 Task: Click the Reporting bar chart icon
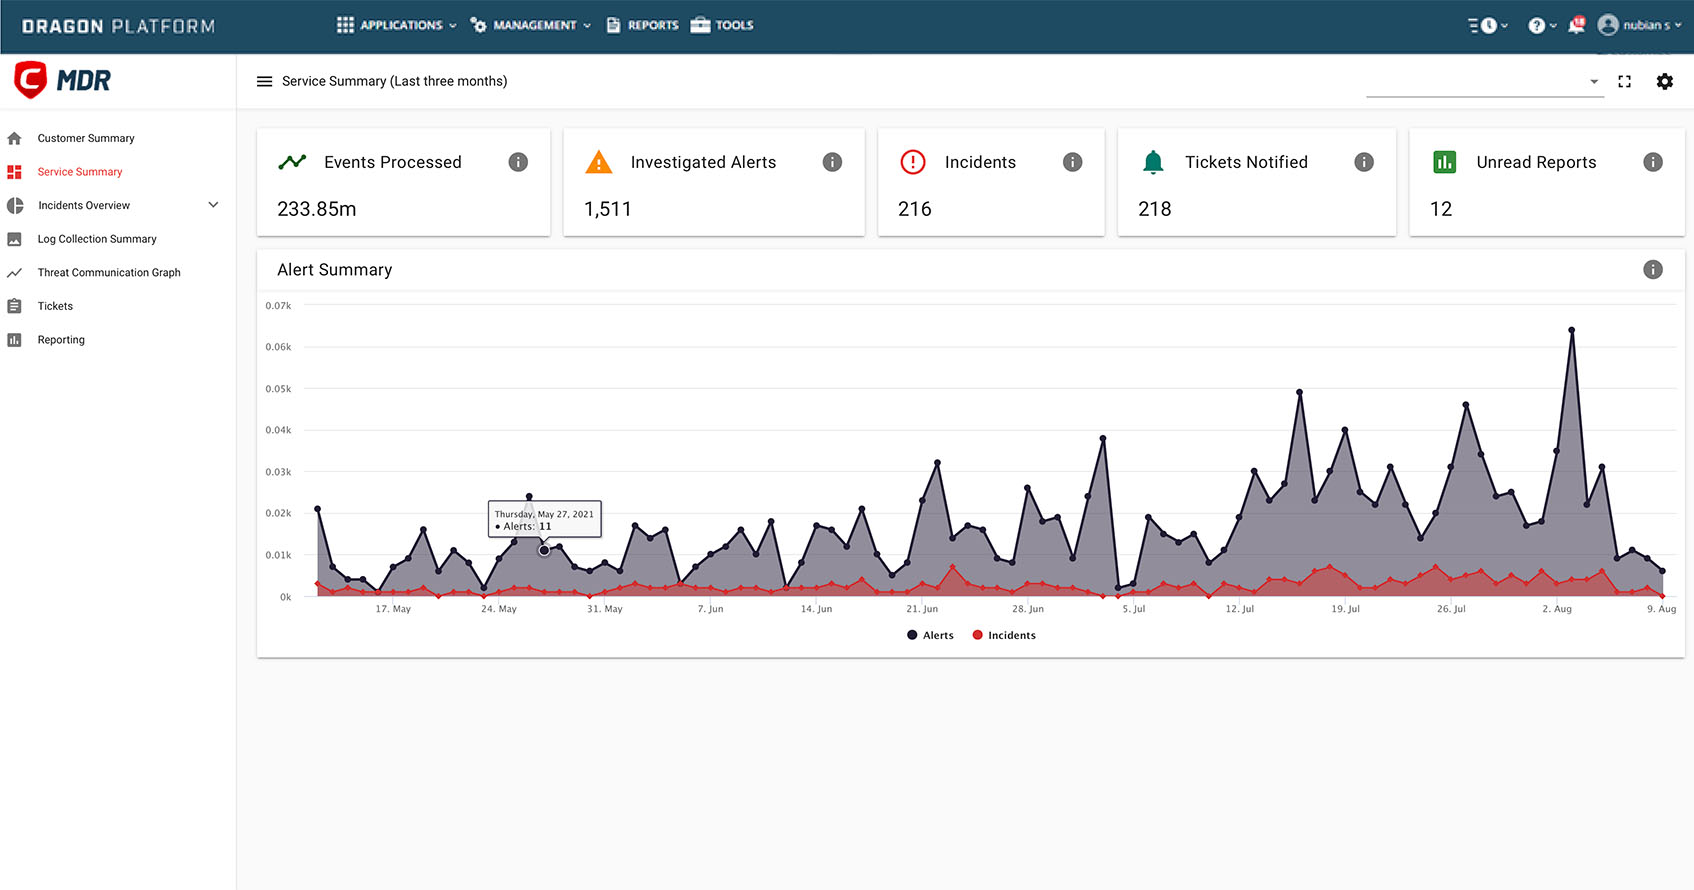point(14,340)
